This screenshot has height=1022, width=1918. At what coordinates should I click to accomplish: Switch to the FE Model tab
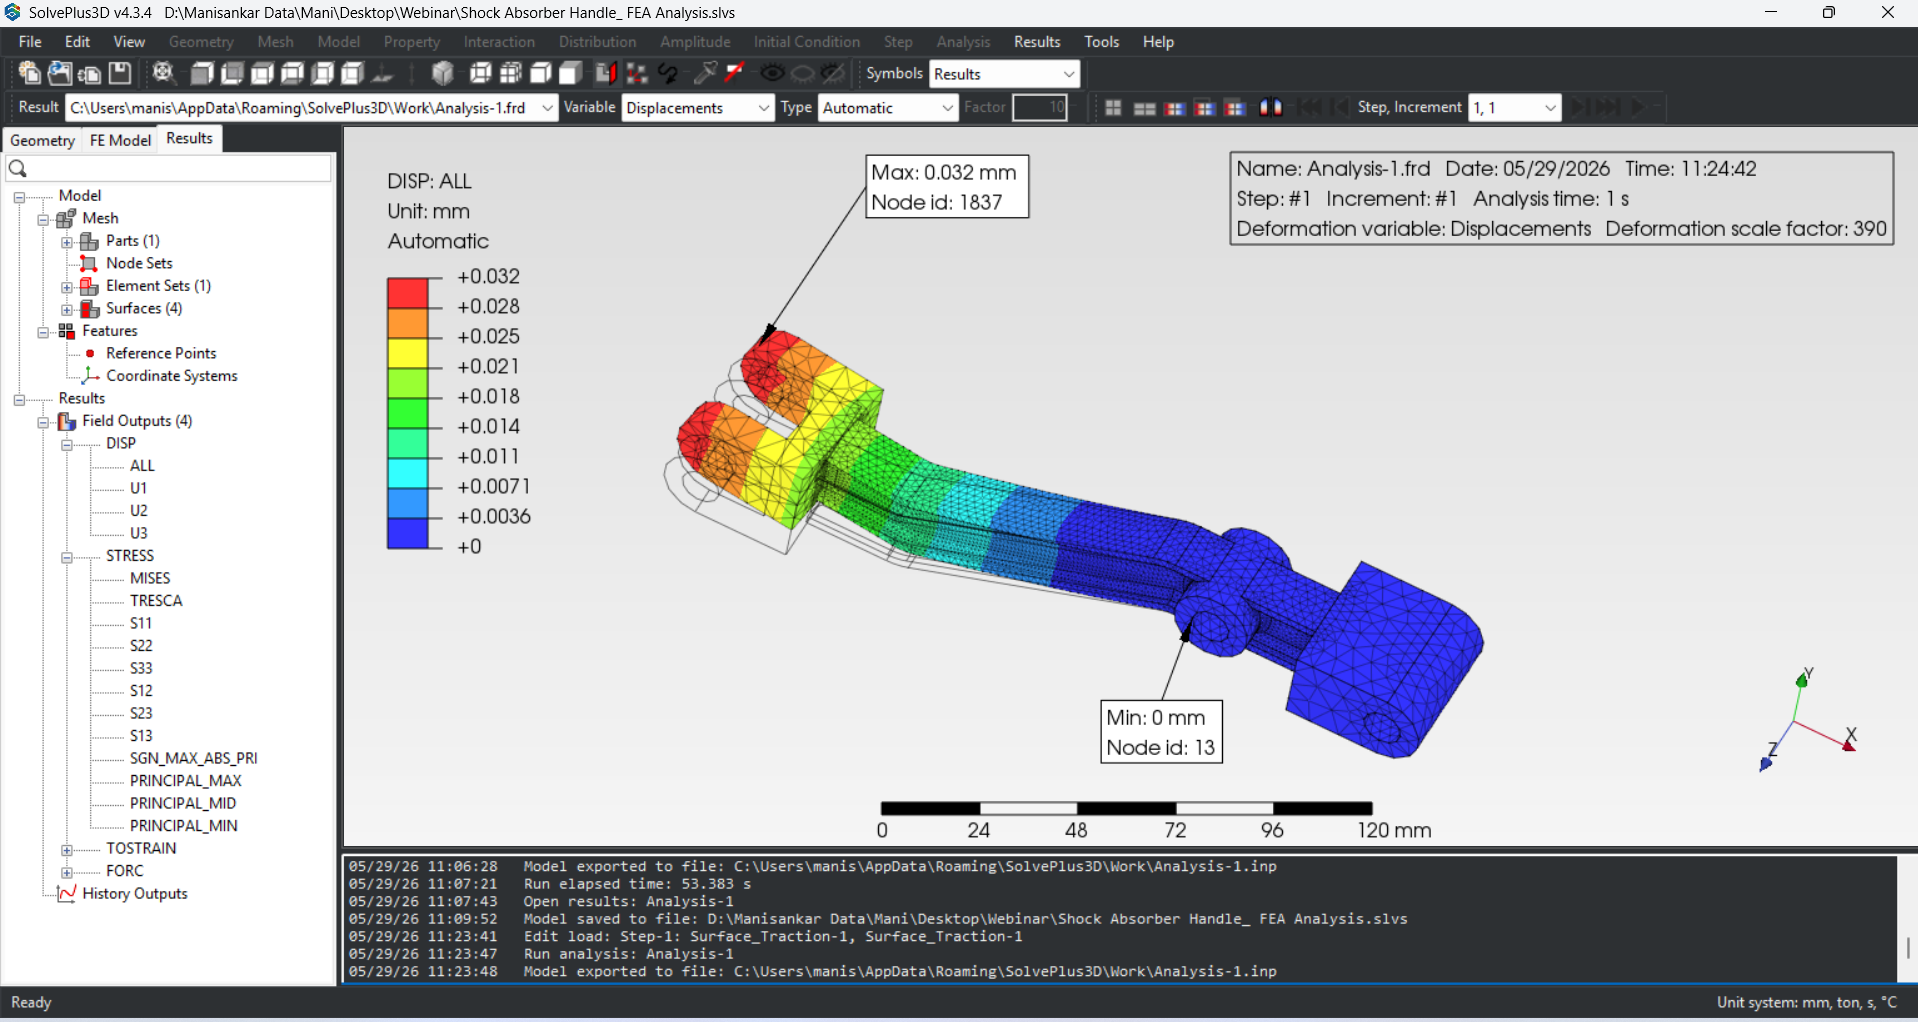pyautogui.click(x=120, y=140)
